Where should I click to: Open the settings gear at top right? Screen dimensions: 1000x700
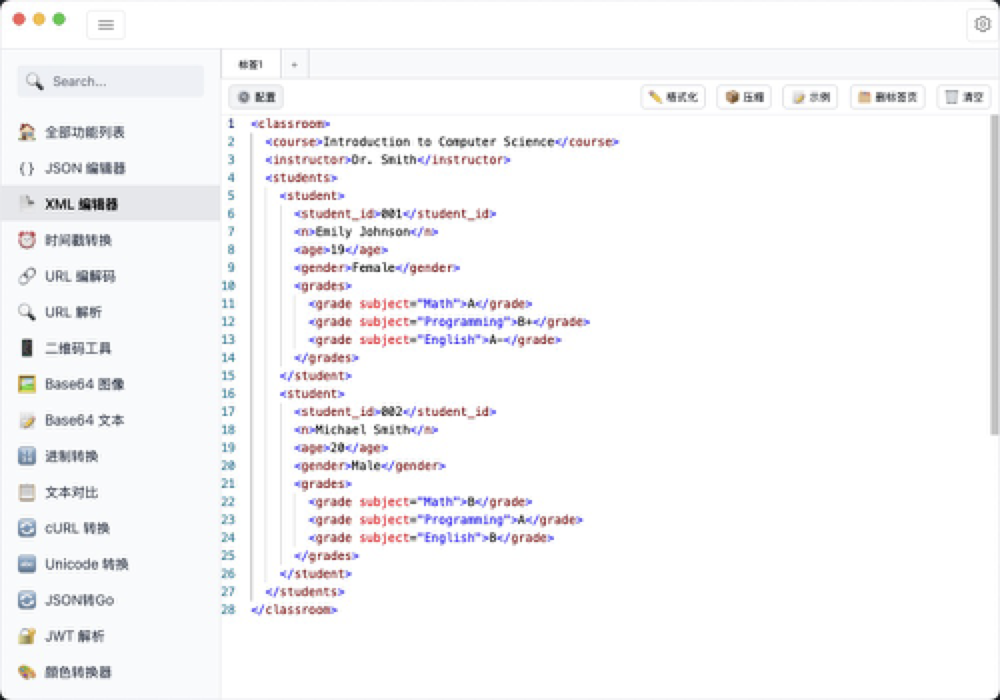[982, 24]
